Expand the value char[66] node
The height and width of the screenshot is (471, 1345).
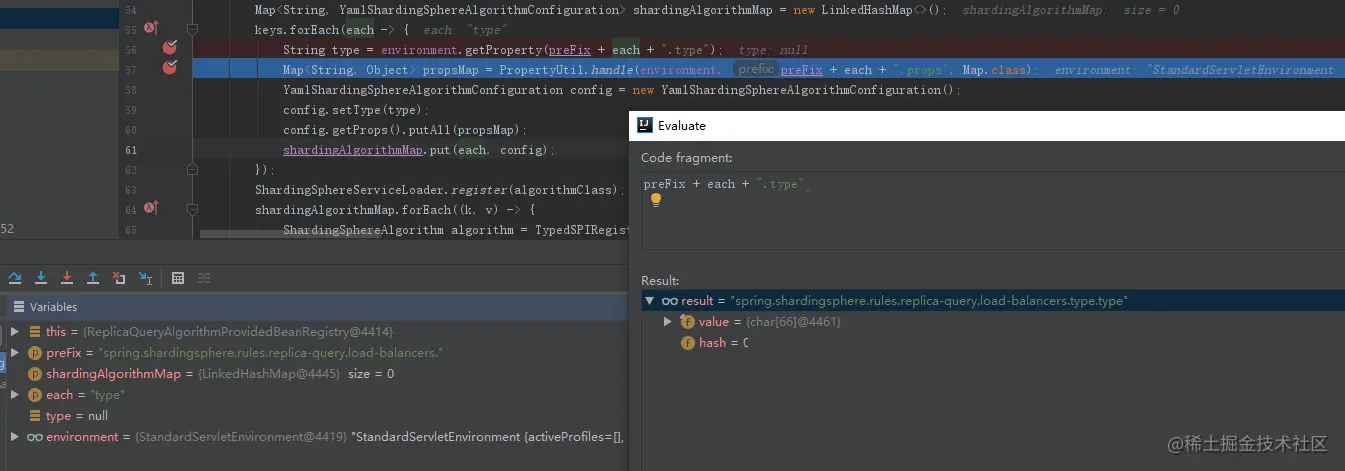tap(668, 321)
